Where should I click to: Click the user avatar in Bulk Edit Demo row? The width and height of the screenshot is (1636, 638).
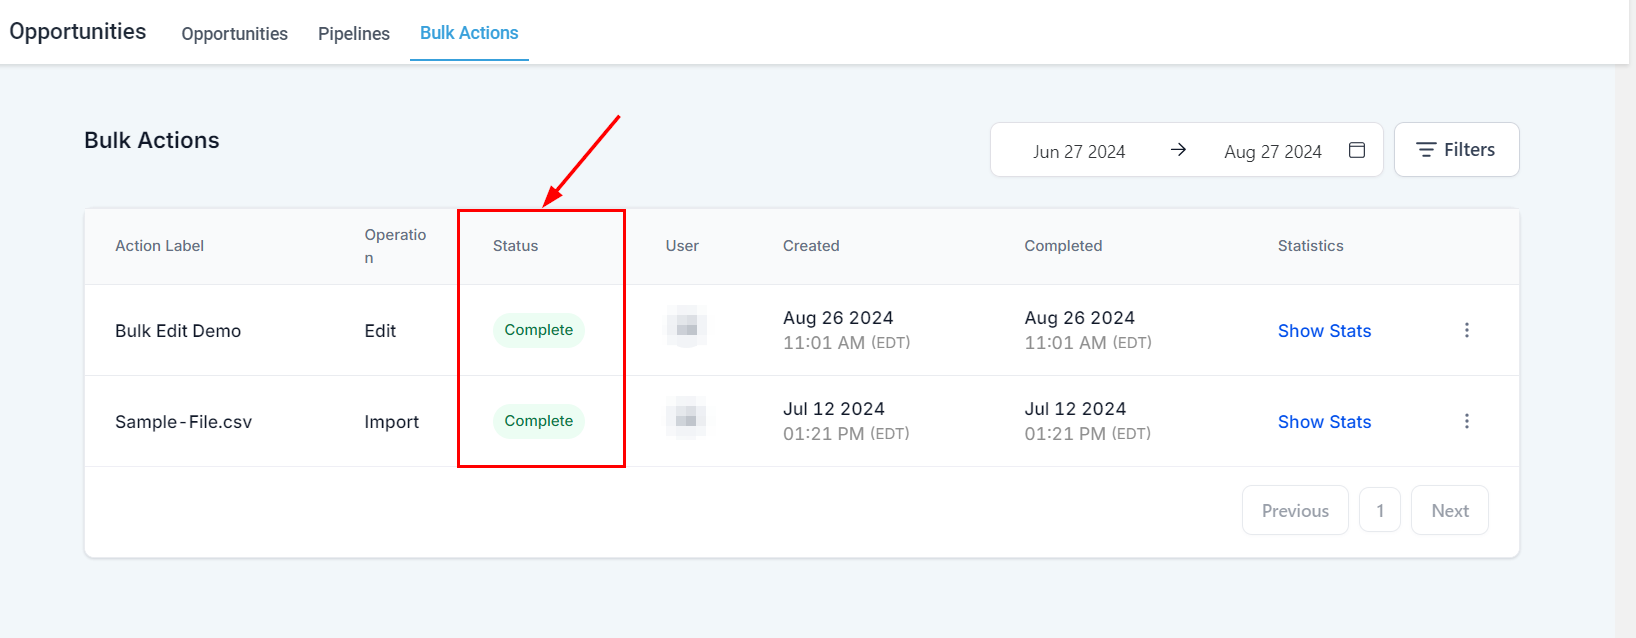[x=686, y=328]
